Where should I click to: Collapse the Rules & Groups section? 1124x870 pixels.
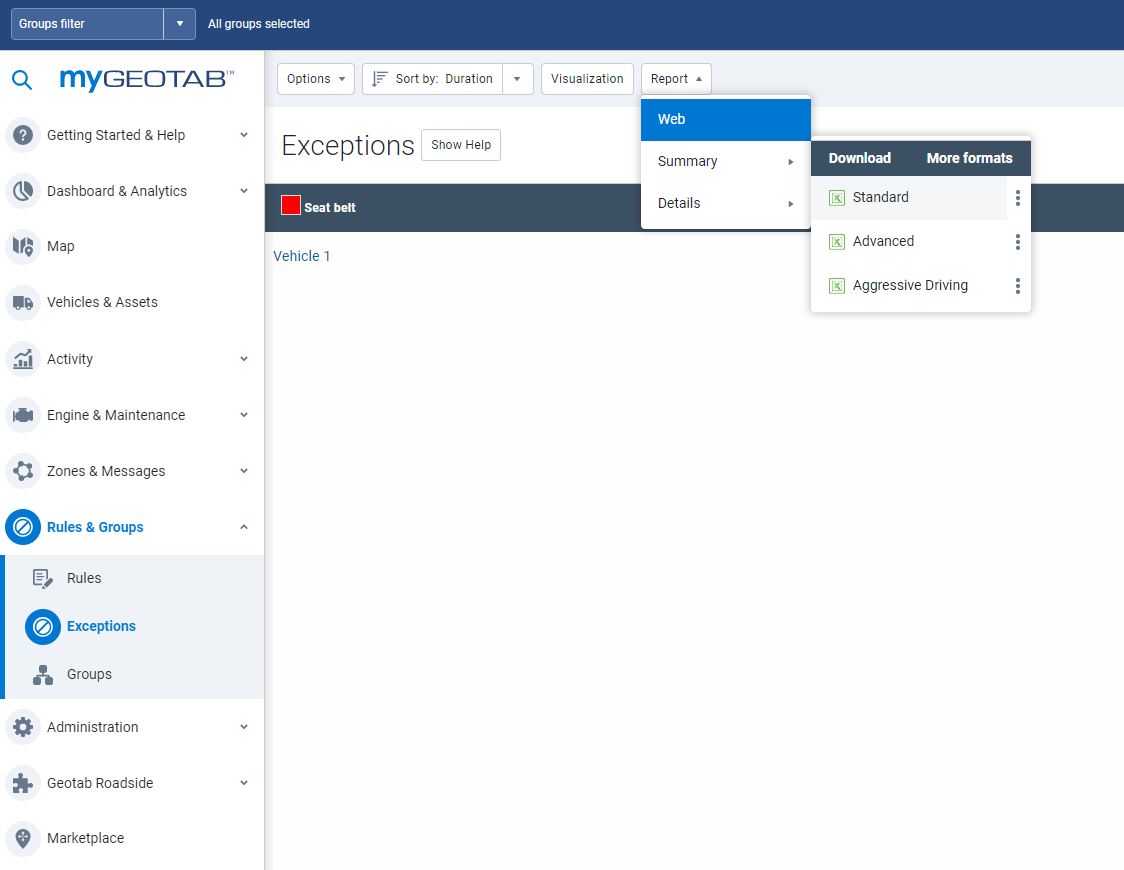(244, 527)
